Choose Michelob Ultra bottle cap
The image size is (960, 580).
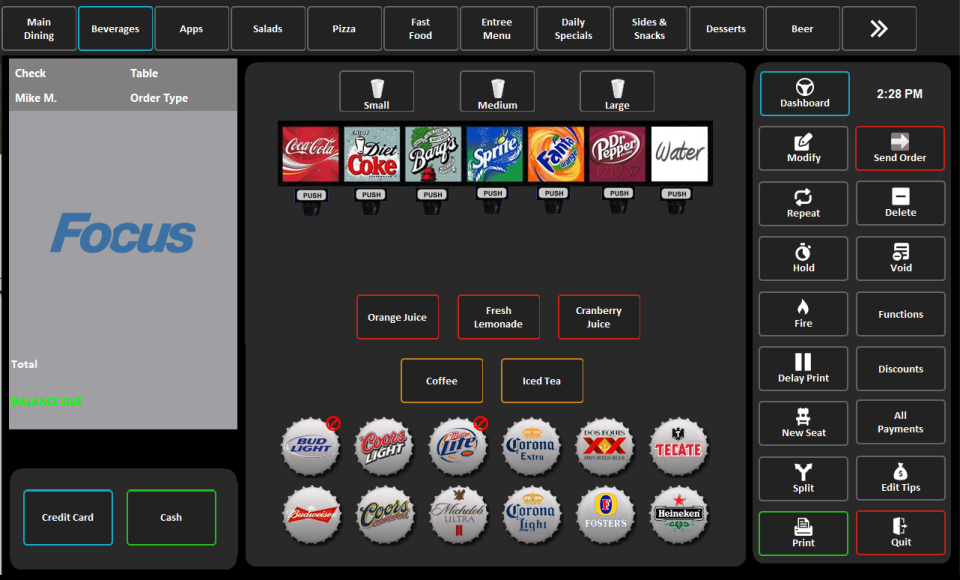[459, 515]
